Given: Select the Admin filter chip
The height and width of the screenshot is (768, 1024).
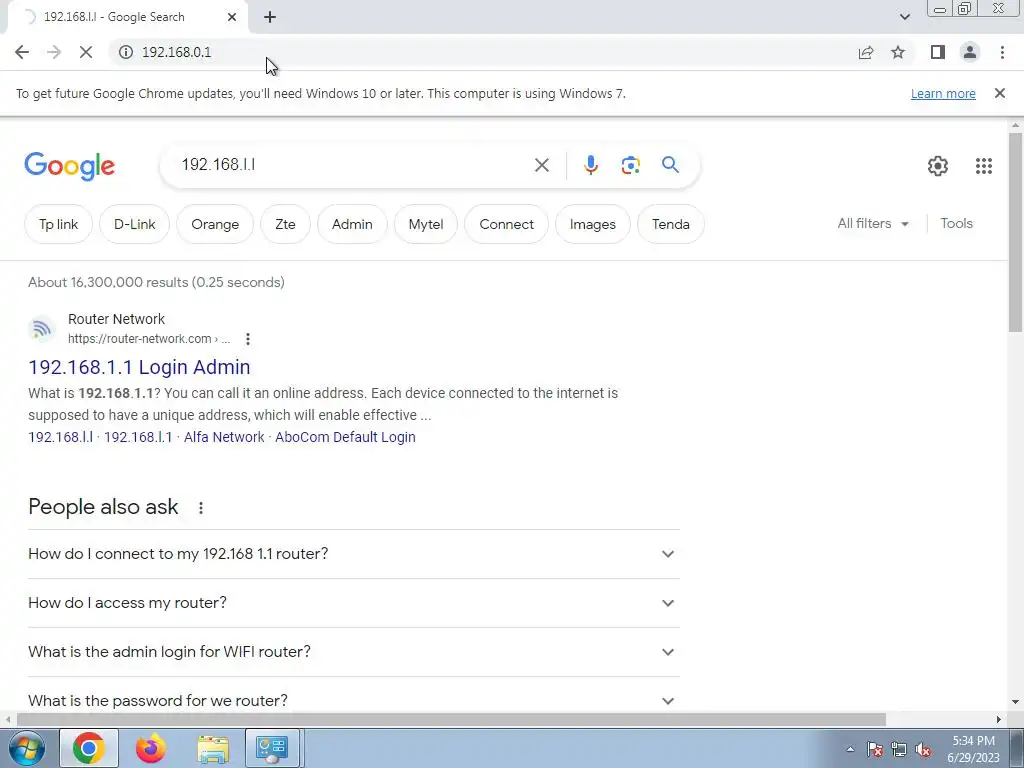Looking at the screenshot, I should pyautogui.click(x=352, y=224).
